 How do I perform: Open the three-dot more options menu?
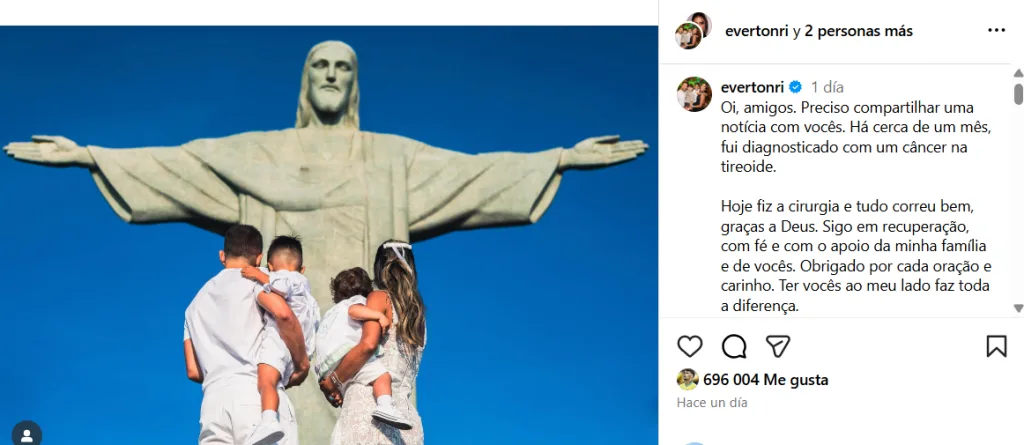coord(996,31)
